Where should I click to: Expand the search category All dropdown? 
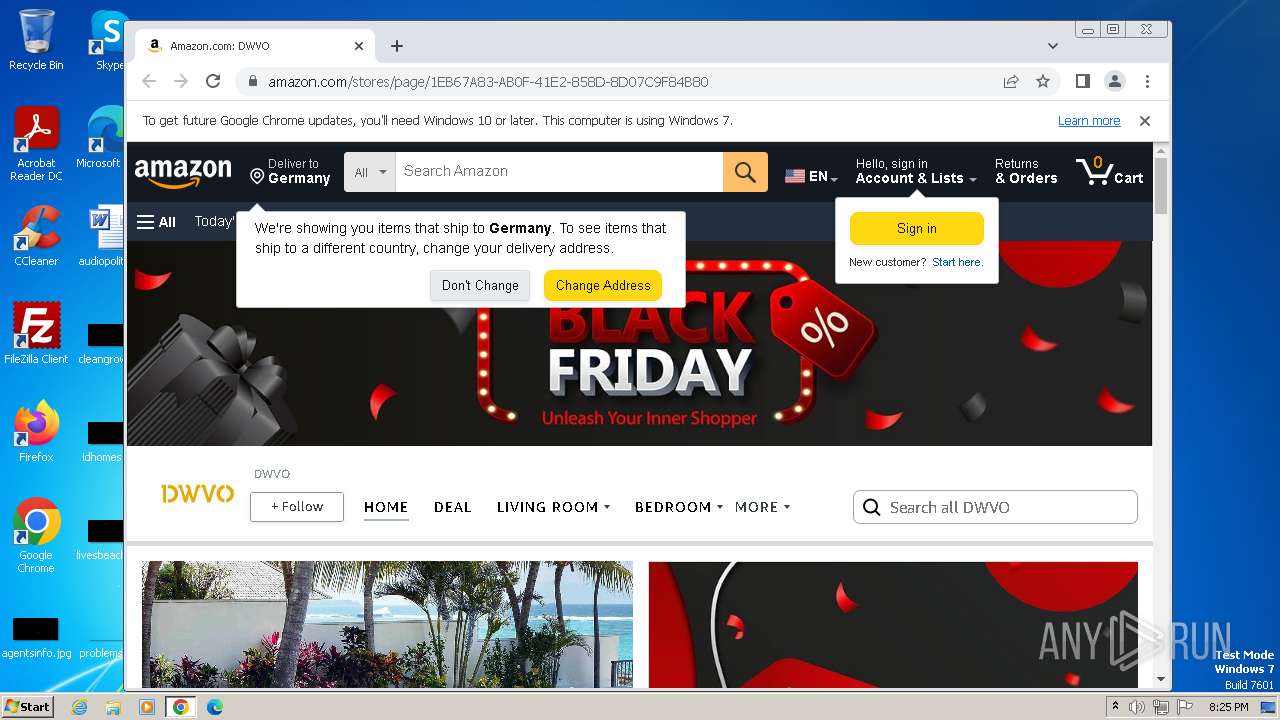(370, 172)
